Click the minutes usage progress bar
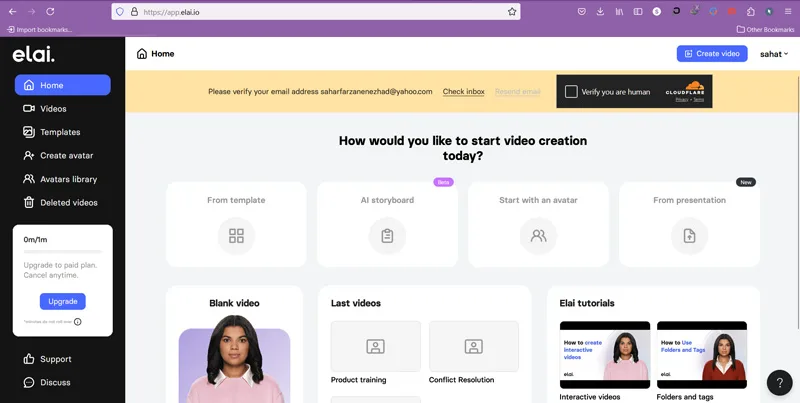This screenshot has height=403, width=800. coord(63,251)
